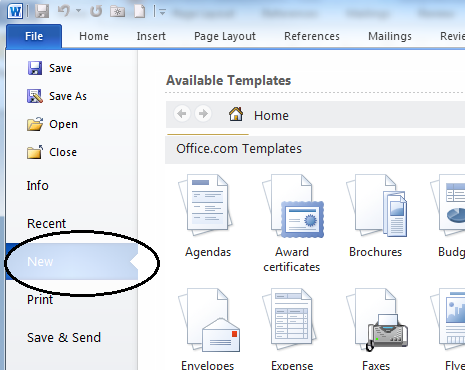Viewport: 465px width, 370px height.
Task: Select Info in the Backstage menu
Action: 38,186
